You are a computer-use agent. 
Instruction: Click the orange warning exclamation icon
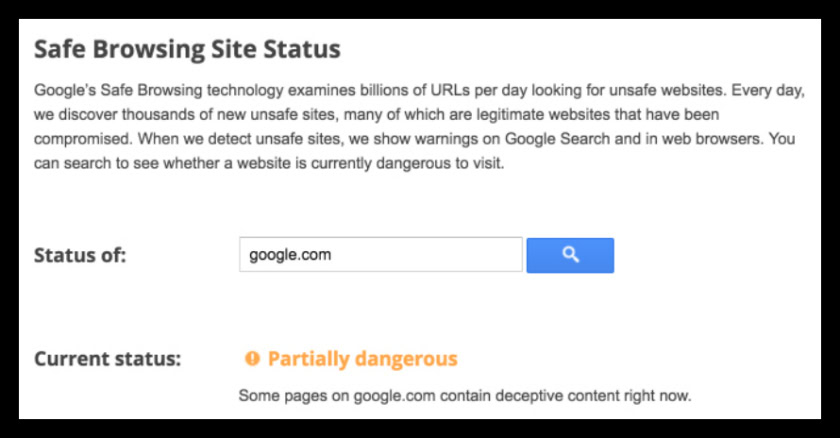[x=252, y=359]
